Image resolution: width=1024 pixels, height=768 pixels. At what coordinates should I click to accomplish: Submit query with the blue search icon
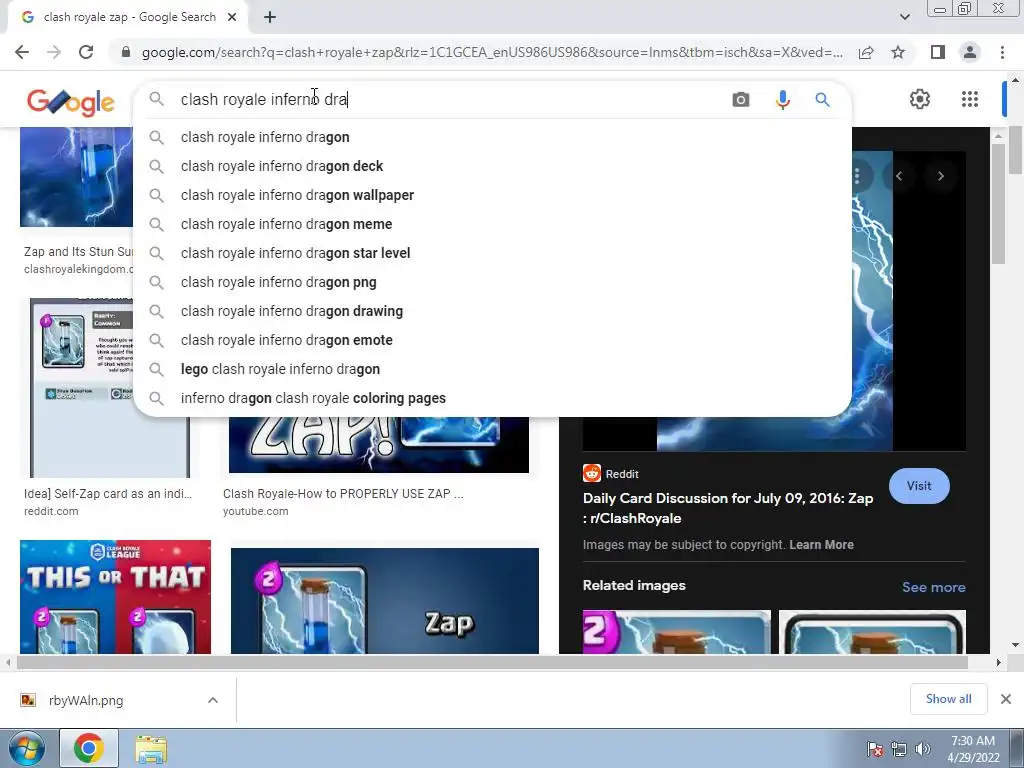tap(822, 99)
